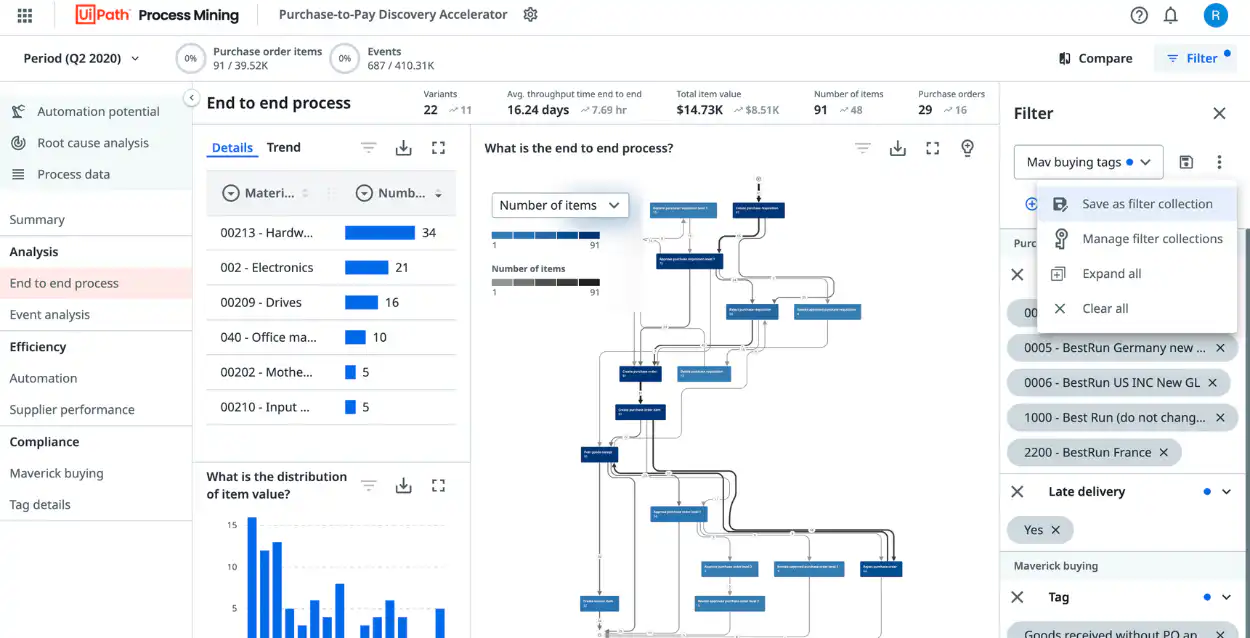The height and width of the screenshot is (638, 1250).
Task: Remove the Late delivery filter
Action: (x=1017, y=492)
